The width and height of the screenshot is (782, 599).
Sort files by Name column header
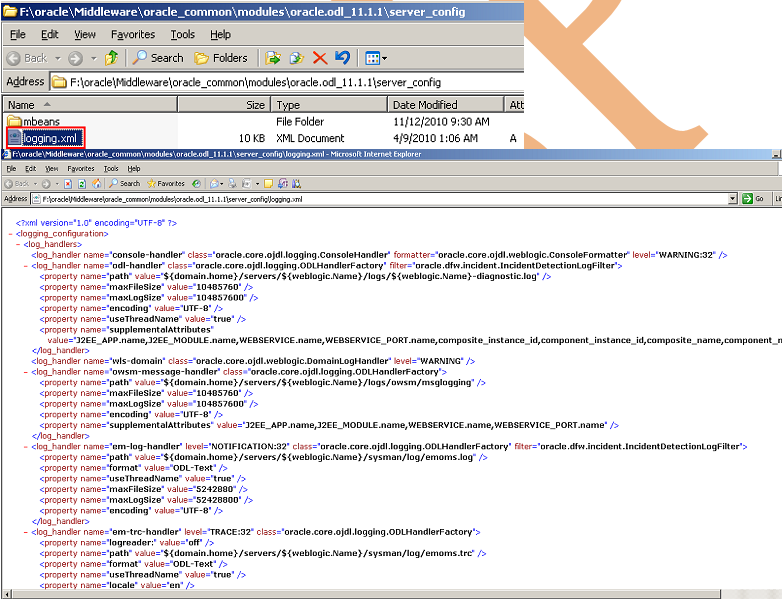[90, 105]
